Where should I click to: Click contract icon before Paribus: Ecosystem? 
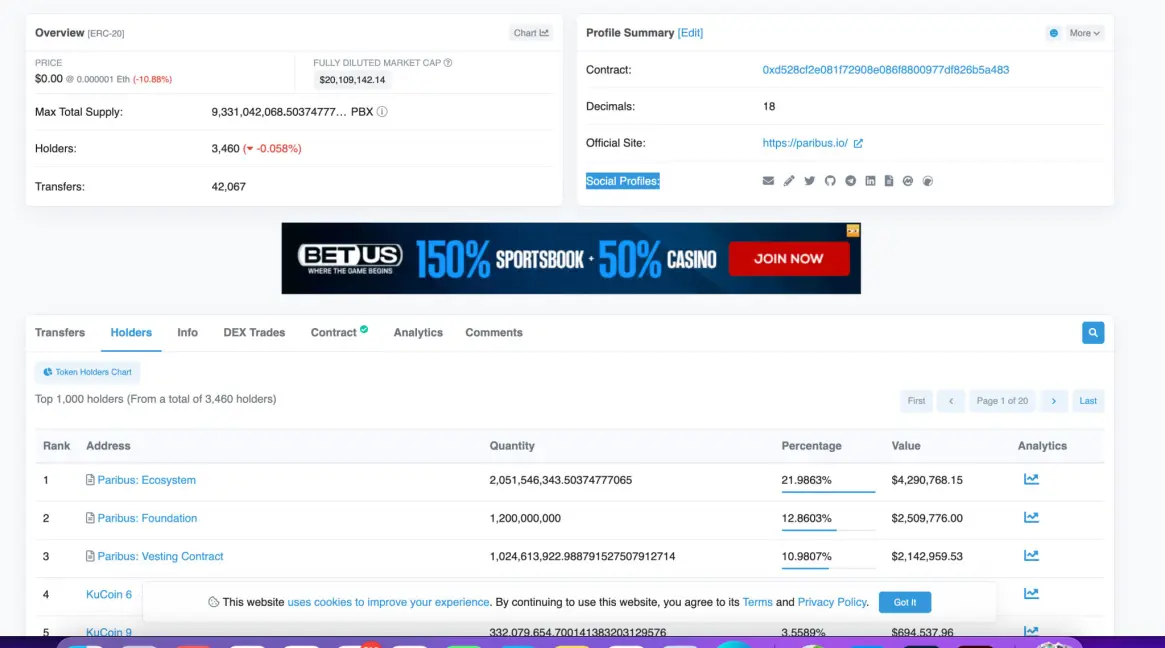pyautogui.click(x=90, y=480)
